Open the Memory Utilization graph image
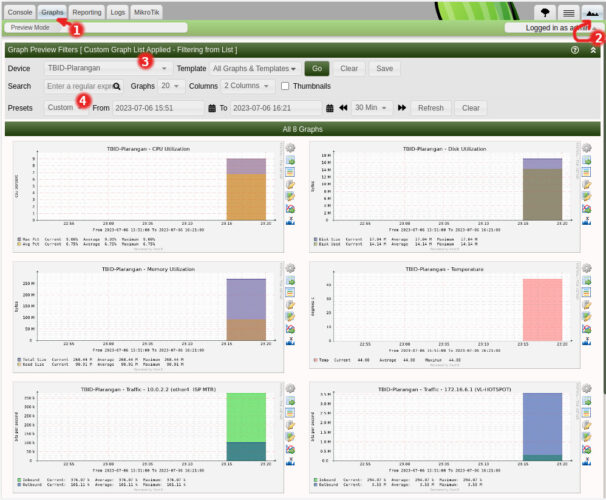Image resolution: width=606 pixels, height=500 pixels. (x=148, y=317)
